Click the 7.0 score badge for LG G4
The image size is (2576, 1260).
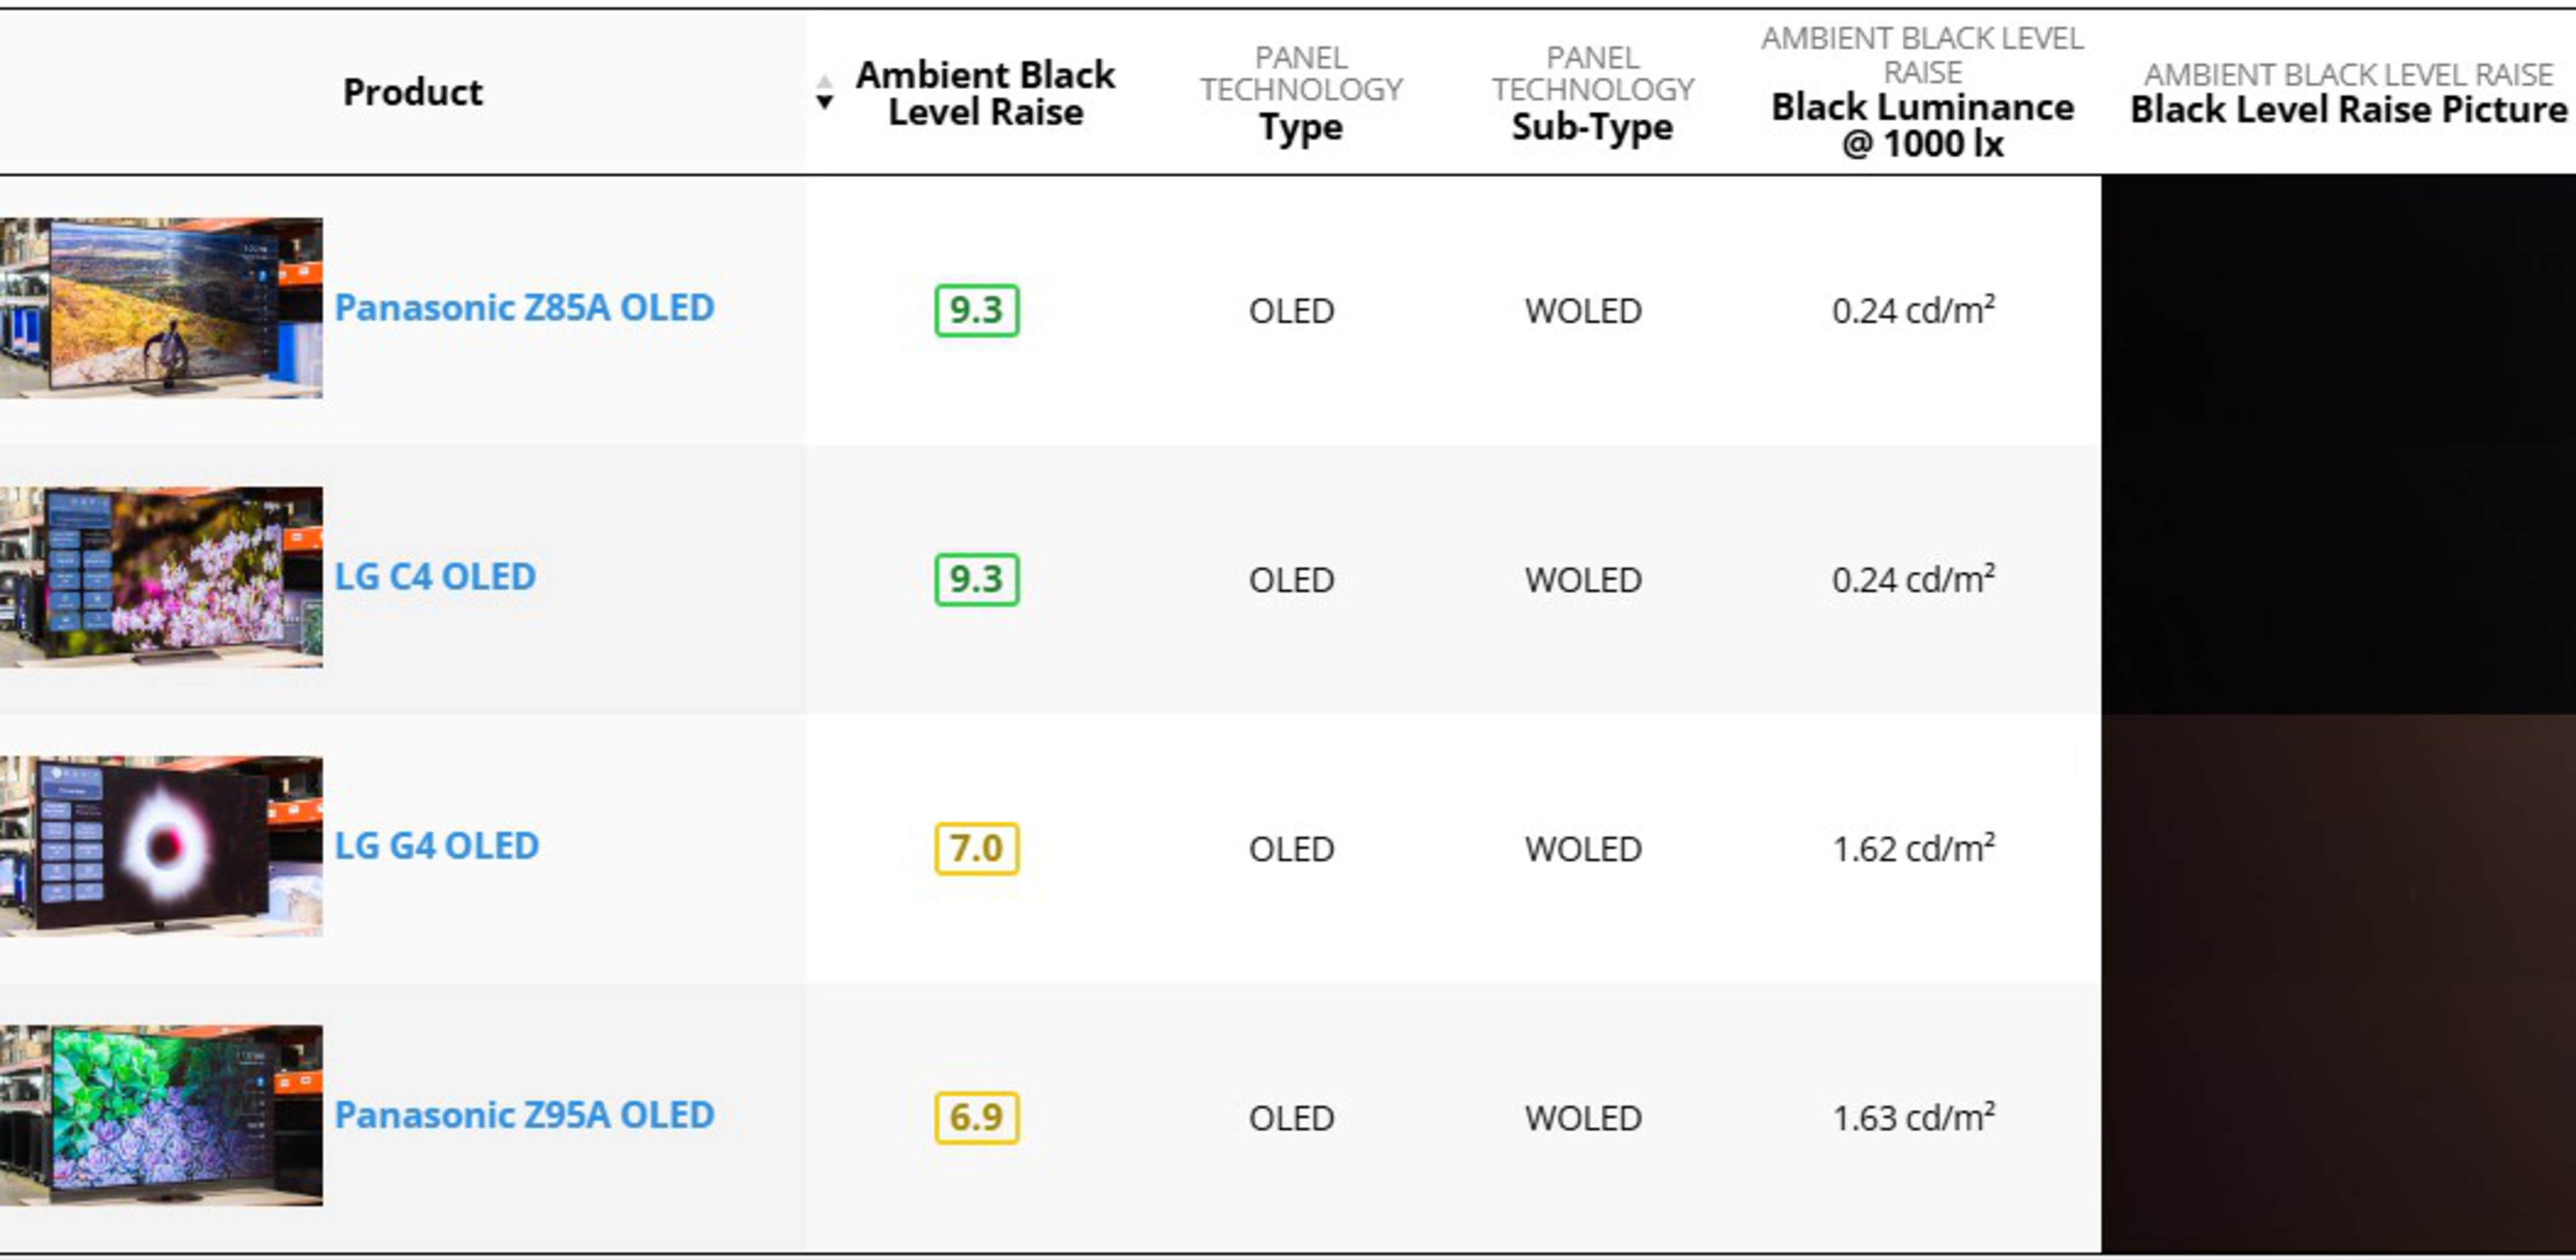976,848
